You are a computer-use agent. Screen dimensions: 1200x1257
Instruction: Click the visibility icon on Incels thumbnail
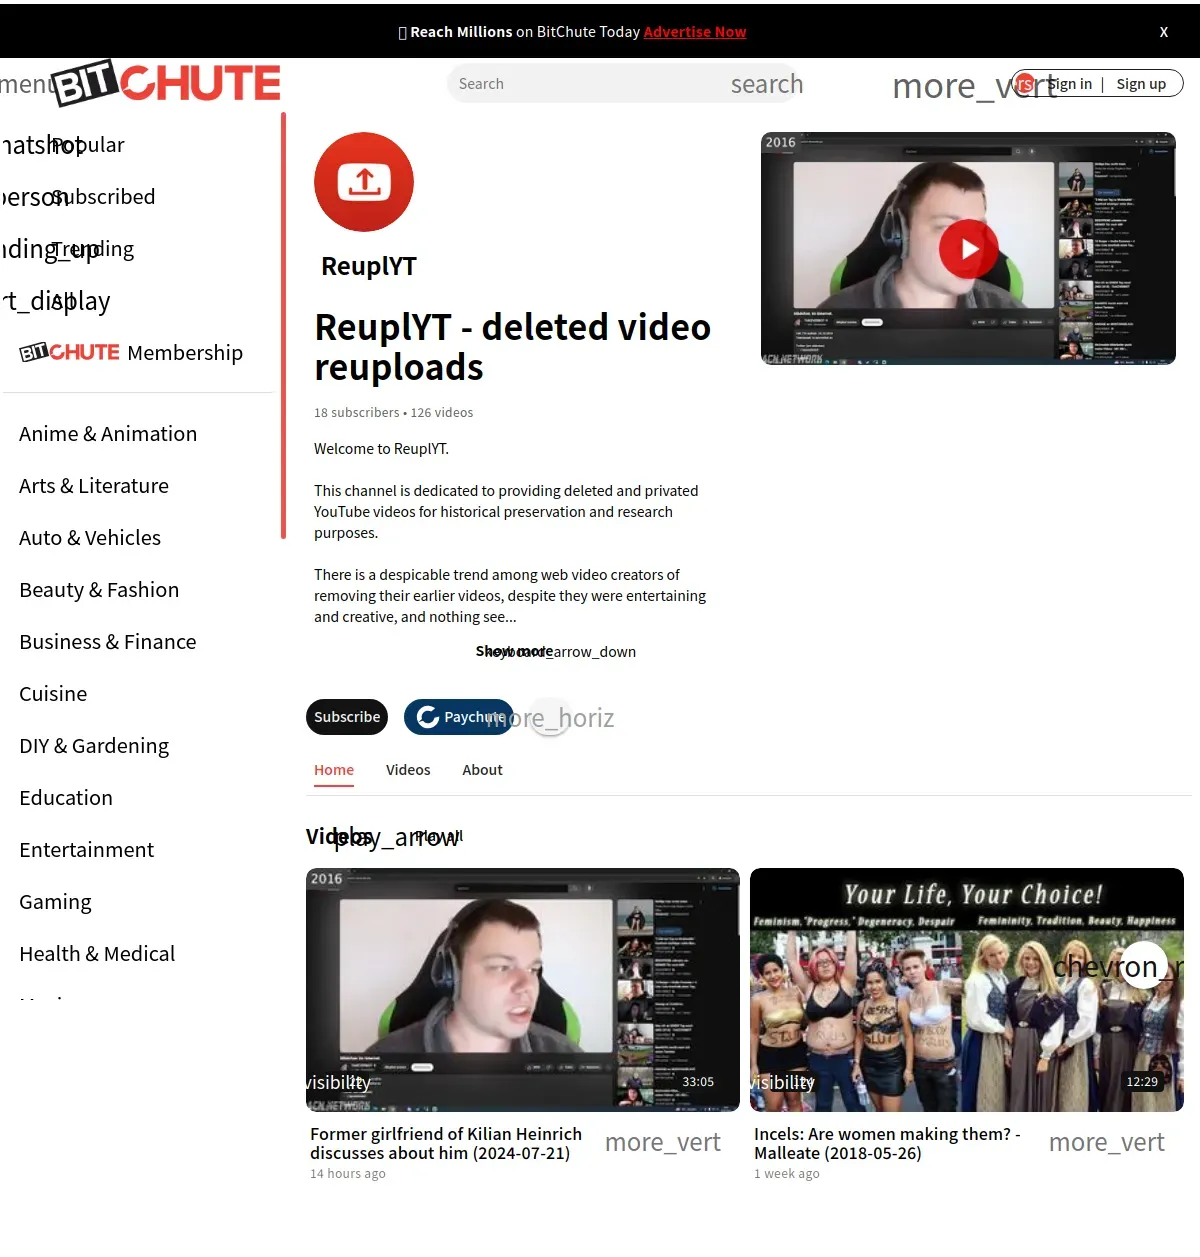click(782, 1082)
